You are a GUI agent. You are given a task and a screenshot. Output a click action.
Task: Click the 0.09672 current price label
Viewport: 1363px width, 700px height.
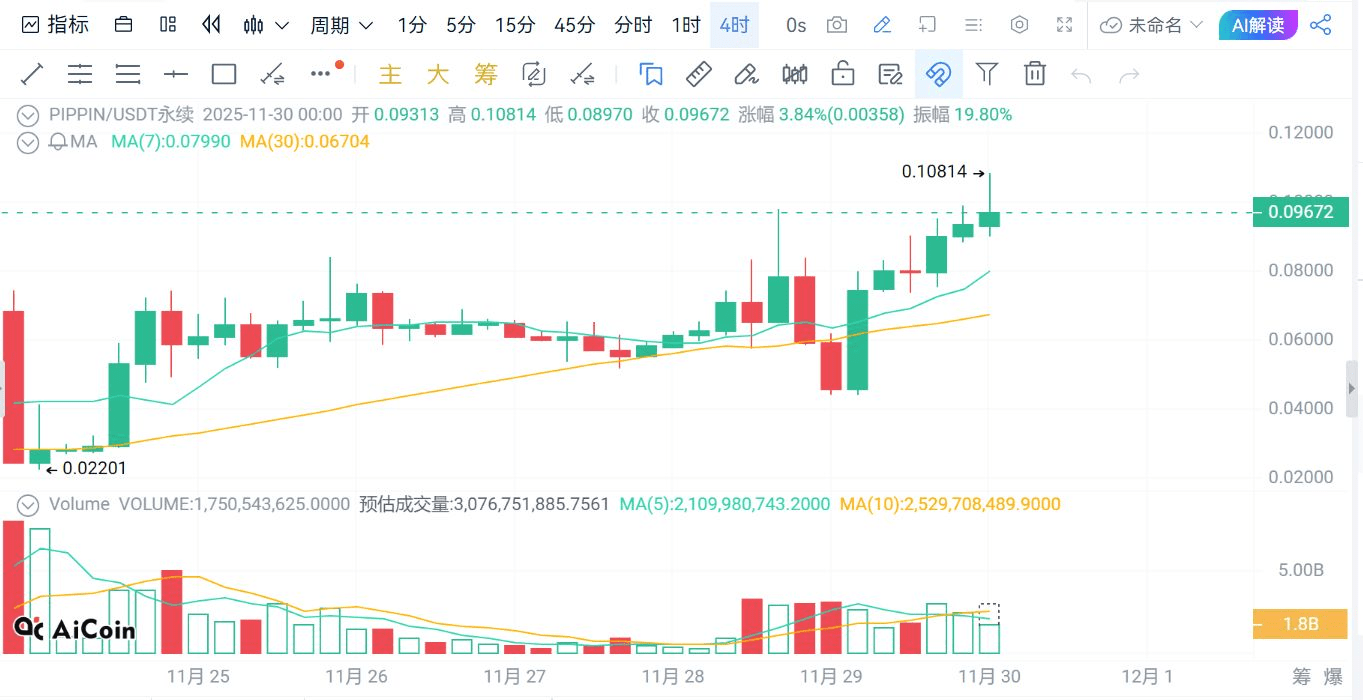tap(1300, 212)
